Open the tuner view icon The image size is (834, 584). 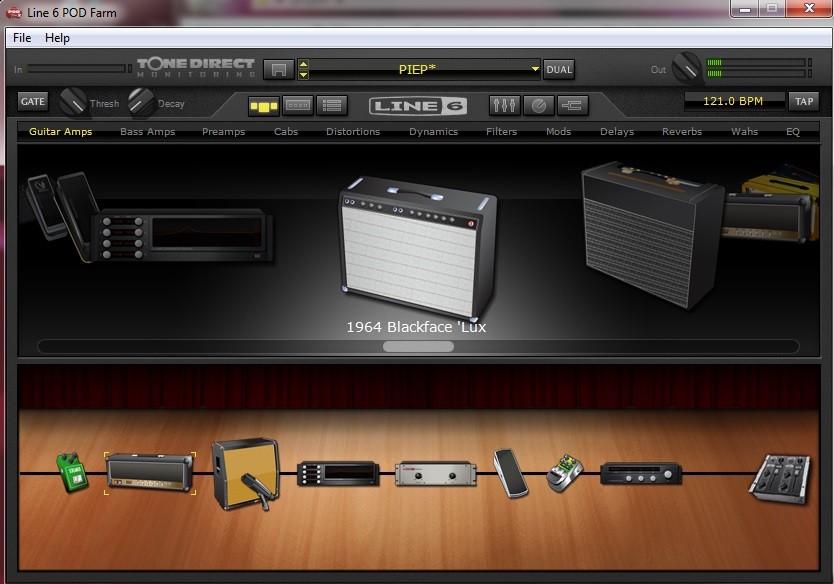(539, 105)
